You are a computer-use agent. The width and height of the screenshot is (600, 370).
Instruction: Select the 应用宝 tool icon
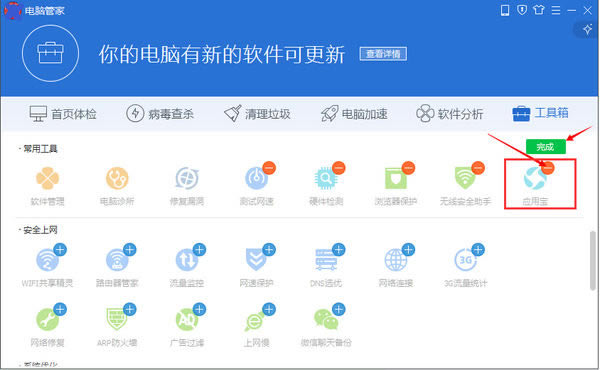pyautogui.click(x=535, y=178)
